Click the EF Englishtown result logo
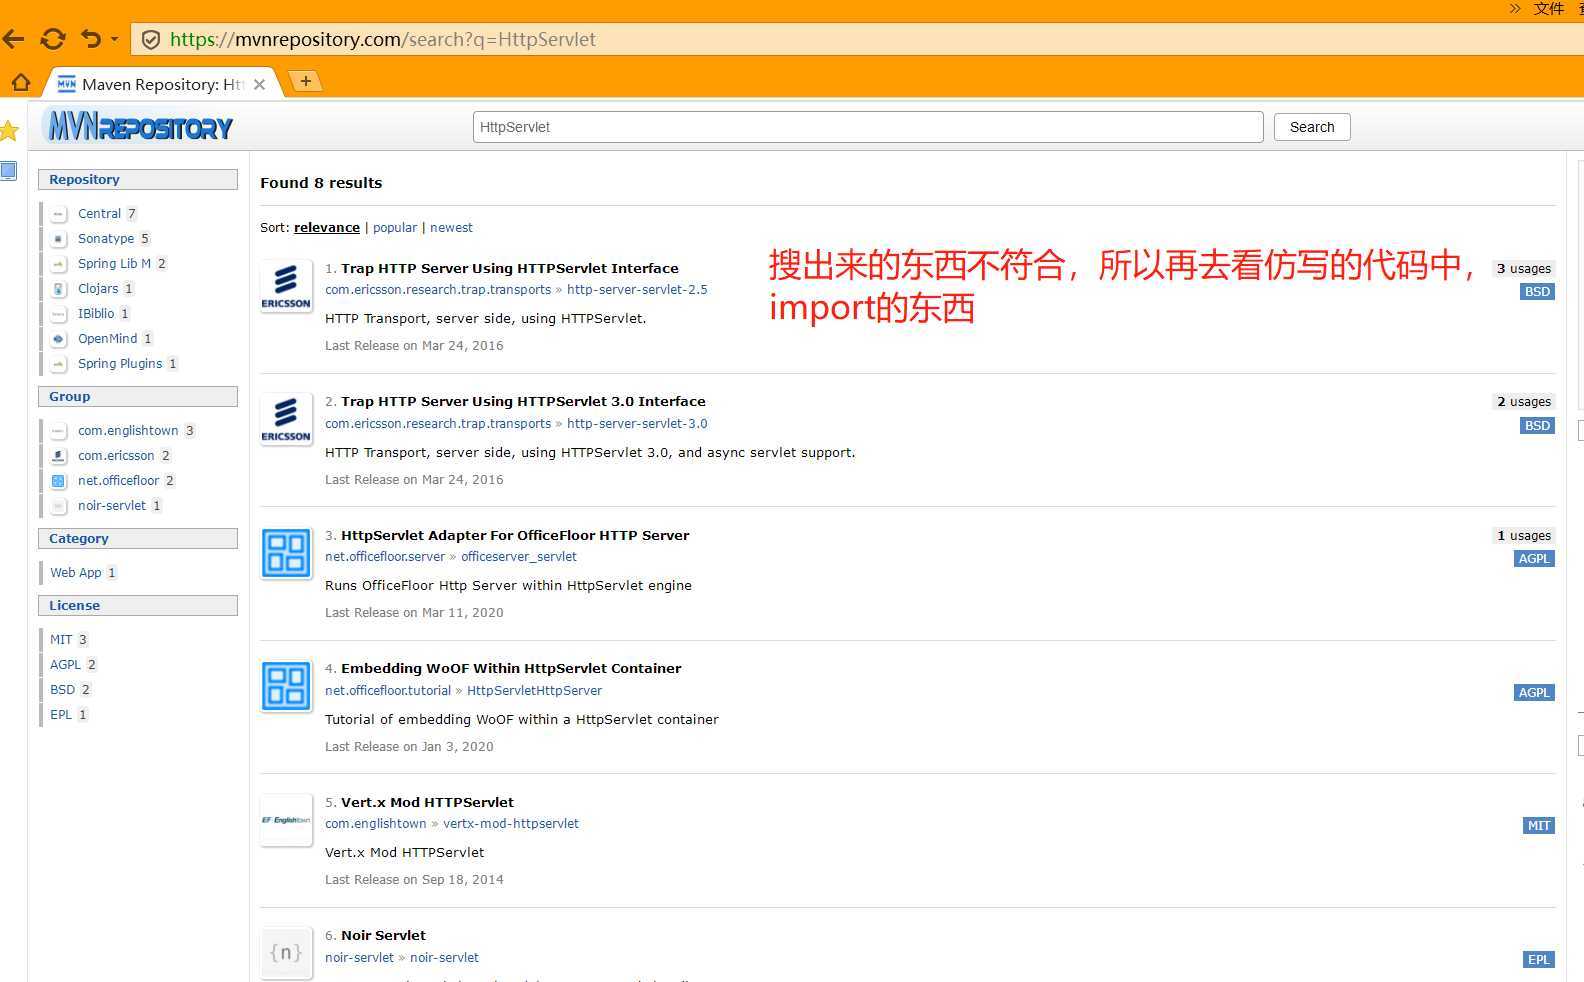Image resolution: width=1584 pixels, height=982 pixels. point(286,820)
